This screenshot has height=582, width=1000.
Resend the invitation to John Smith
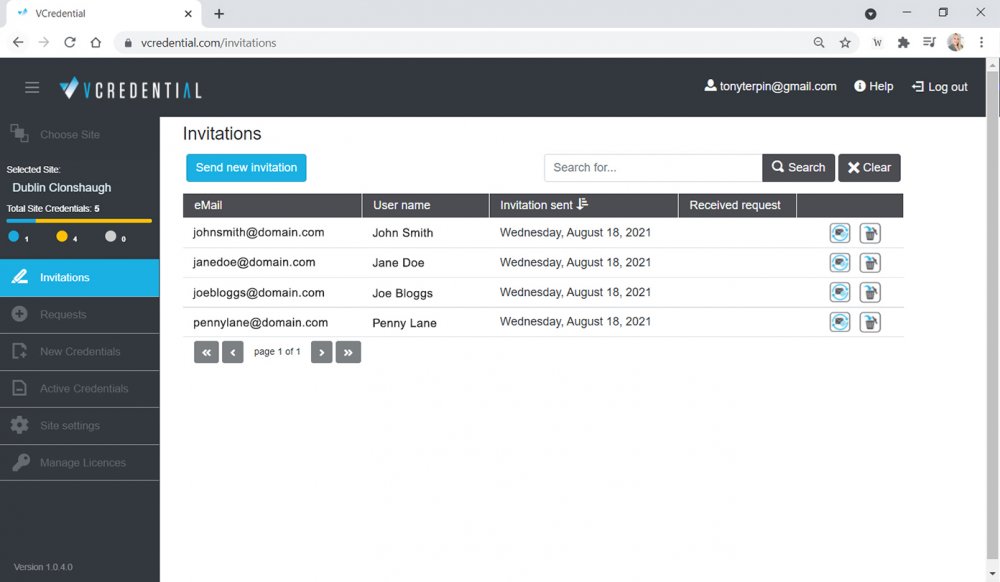click(840, 232)
